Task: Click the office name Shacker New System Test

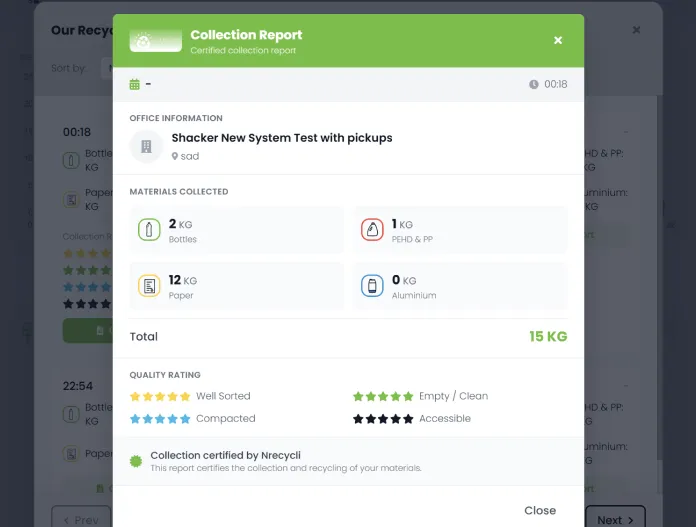Action: point(281,138)
